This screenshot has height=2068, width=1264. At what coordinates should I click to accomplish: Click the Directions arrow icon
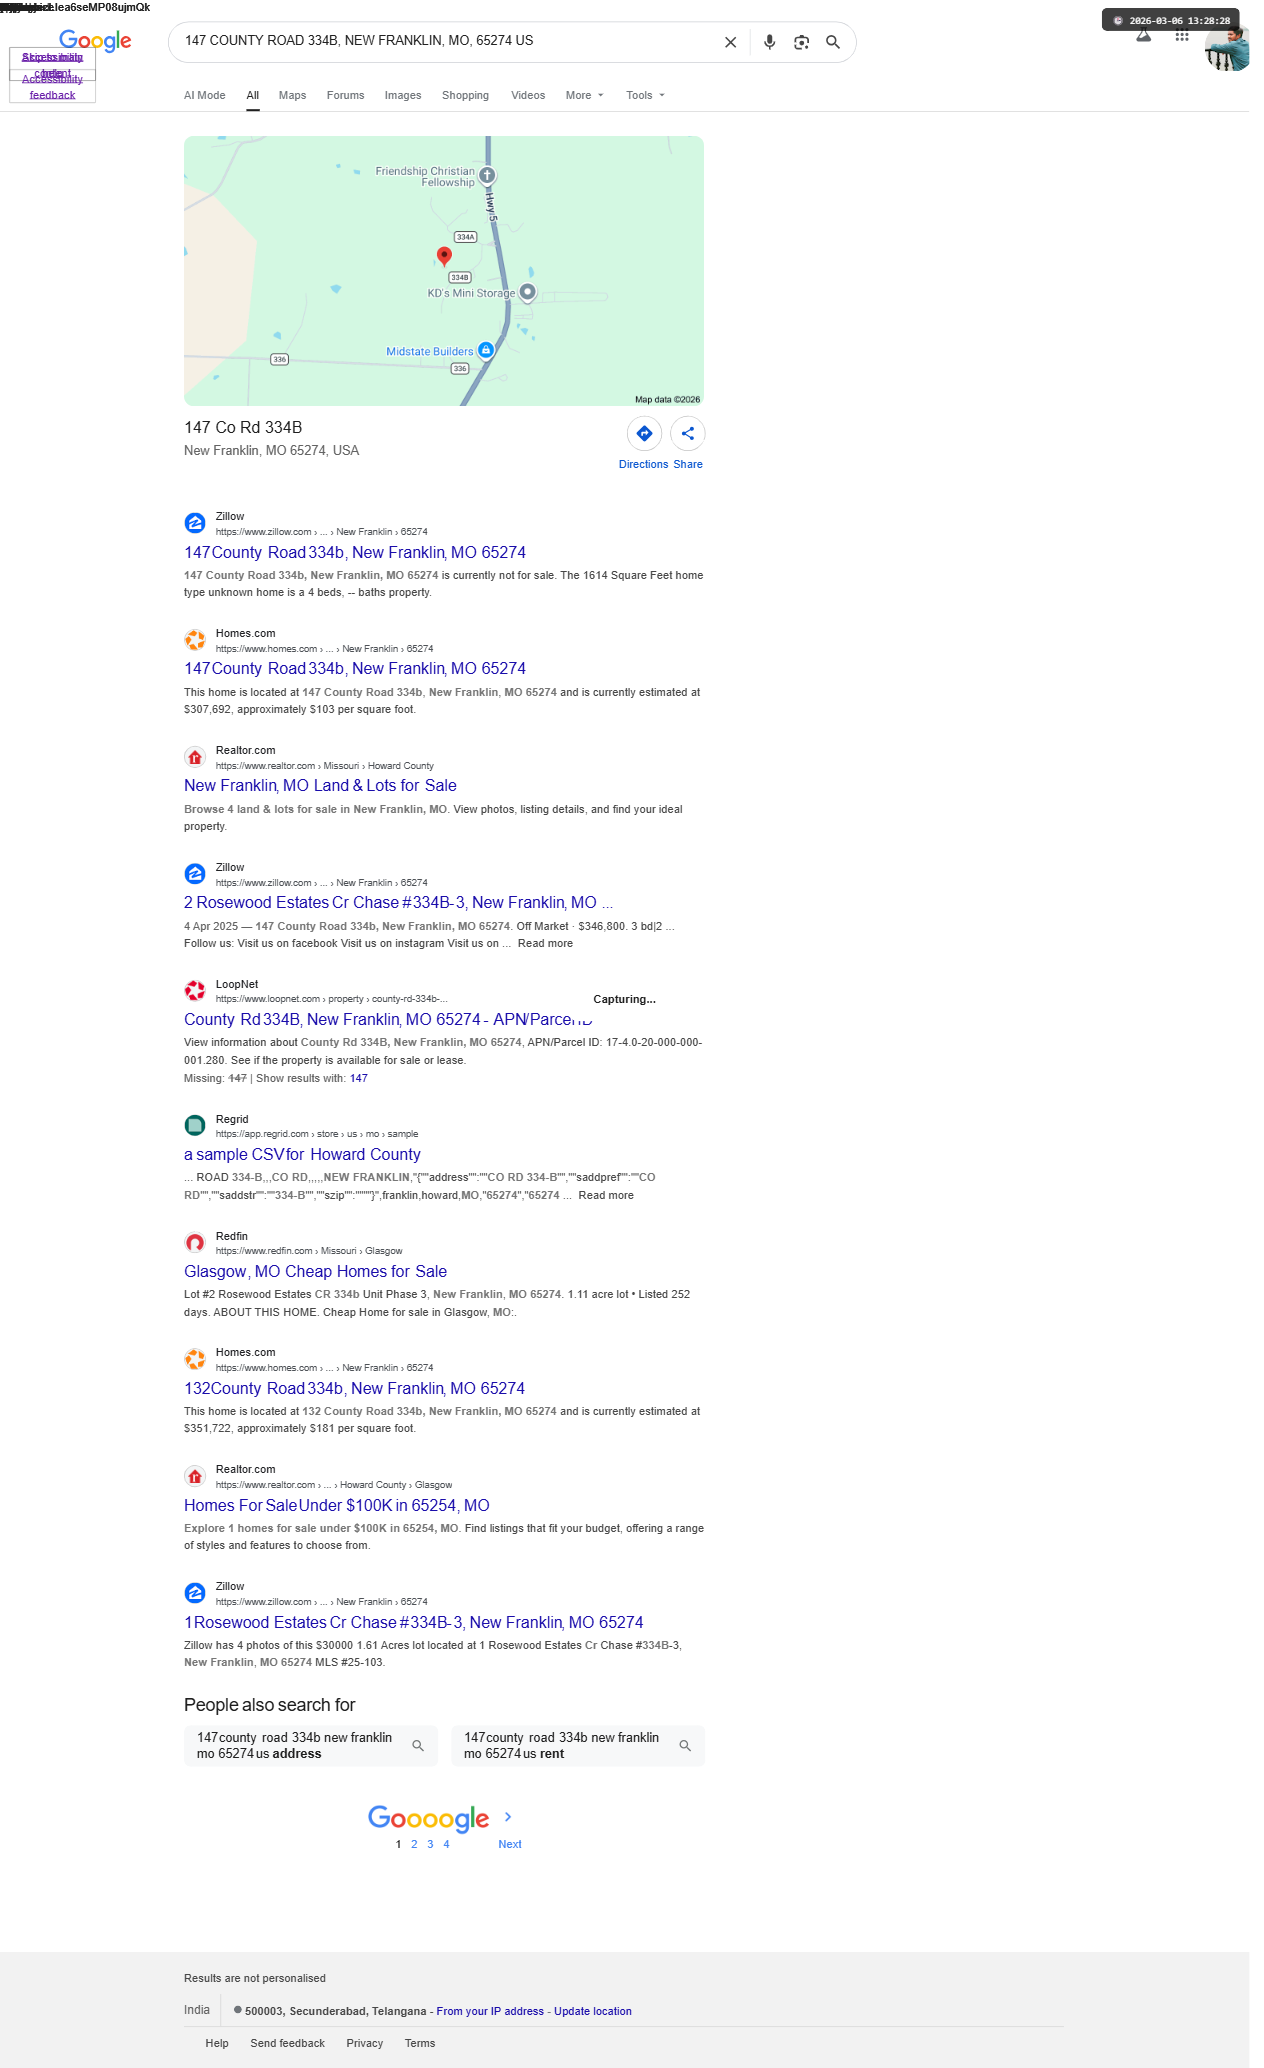644,433
